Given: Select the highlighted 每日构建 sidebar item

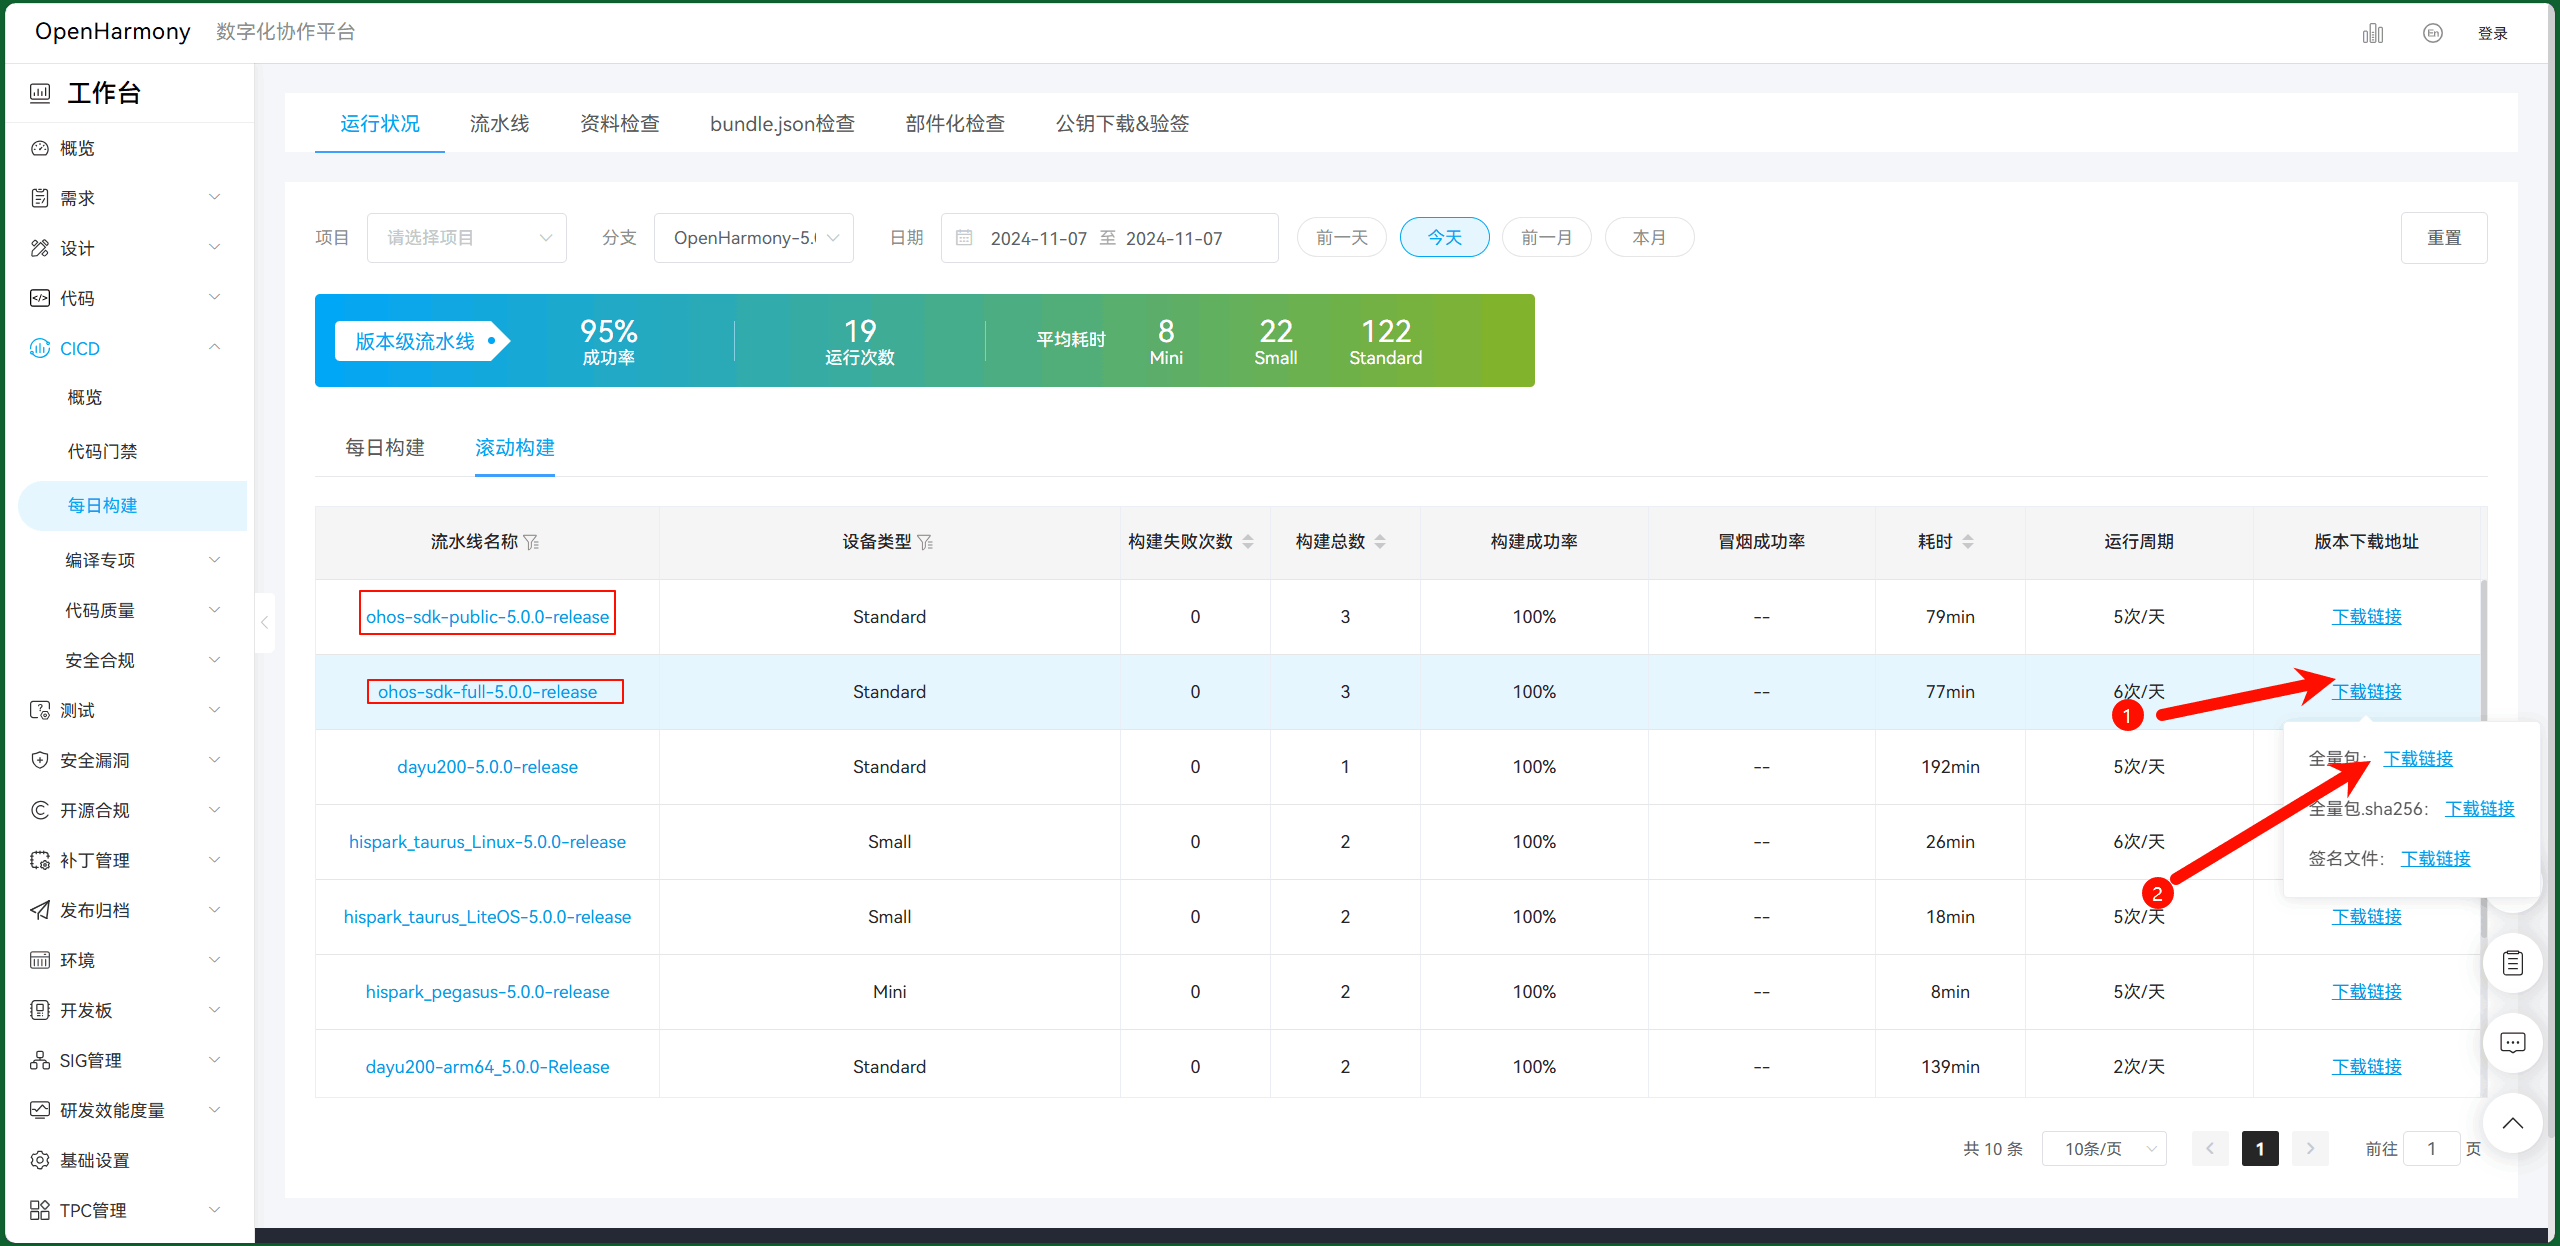Looking at the screenshot, I should pyautogui.click(x=132, y=506).
